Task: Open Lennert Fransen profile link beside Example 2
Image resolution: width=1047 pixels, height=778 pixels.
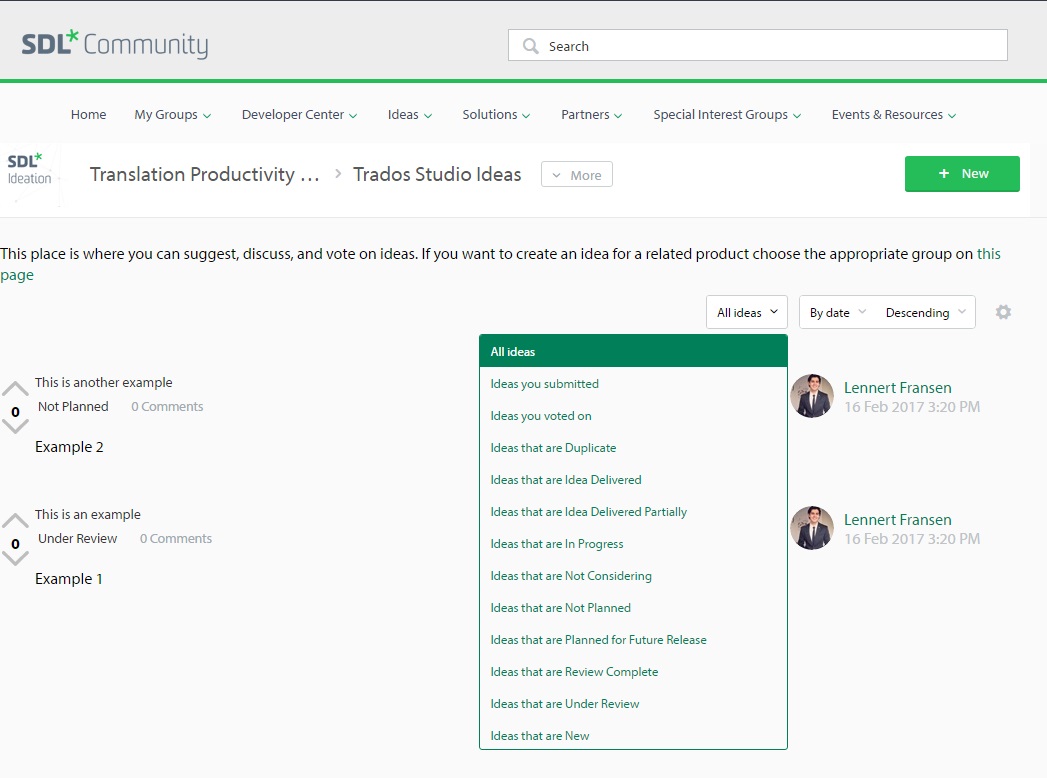Action: [x=897, y=387]
